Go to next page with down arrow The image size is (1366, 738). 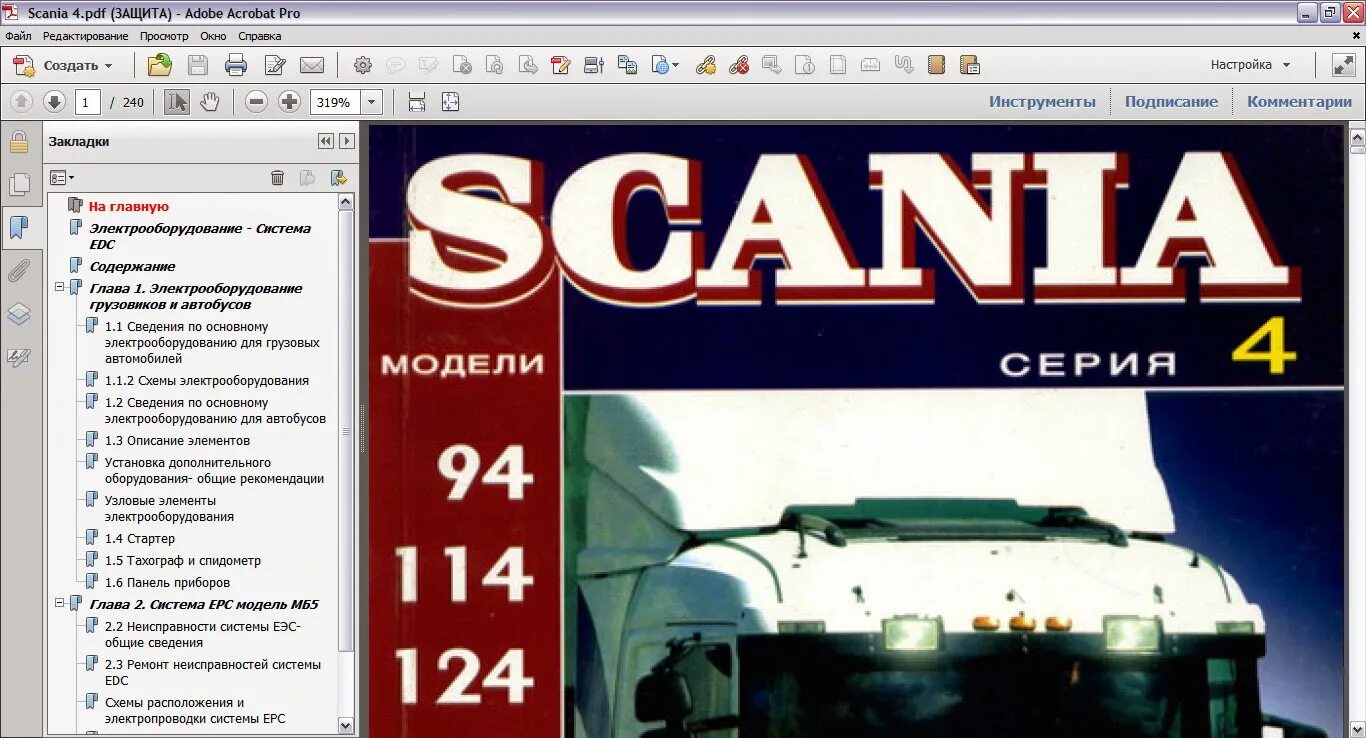coord(54,102)
